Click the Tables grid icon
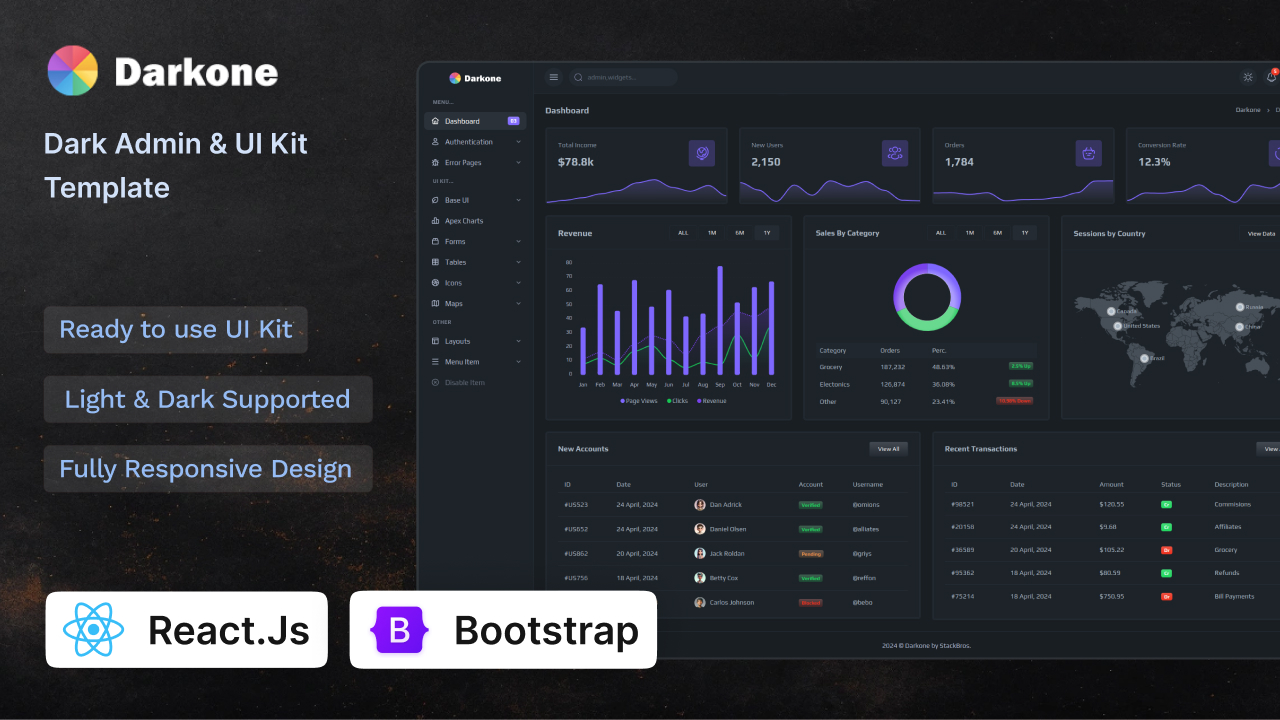 tap(435, 262)
